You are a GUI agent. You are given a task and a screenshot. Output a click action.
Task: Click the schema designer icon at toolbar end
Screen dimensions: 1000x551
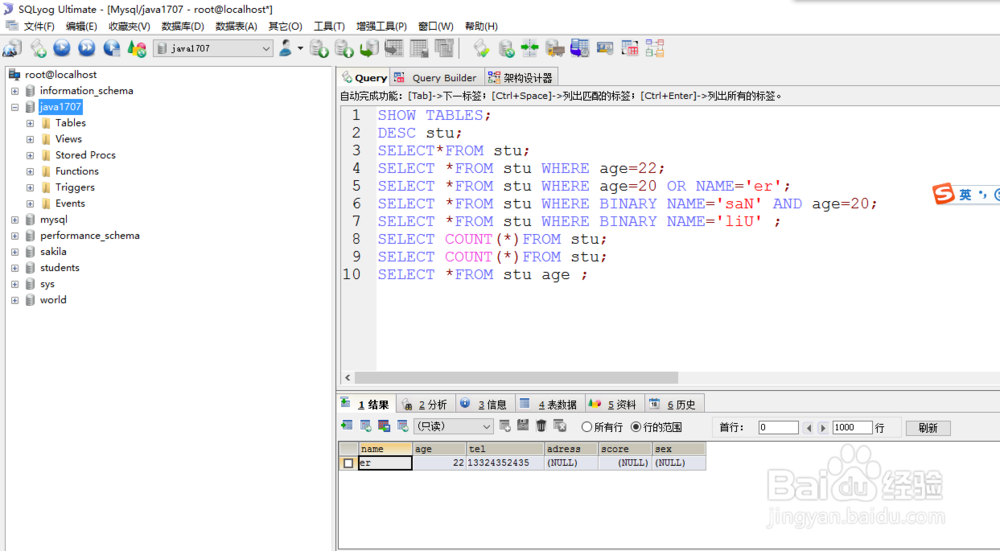click(655, 48)
